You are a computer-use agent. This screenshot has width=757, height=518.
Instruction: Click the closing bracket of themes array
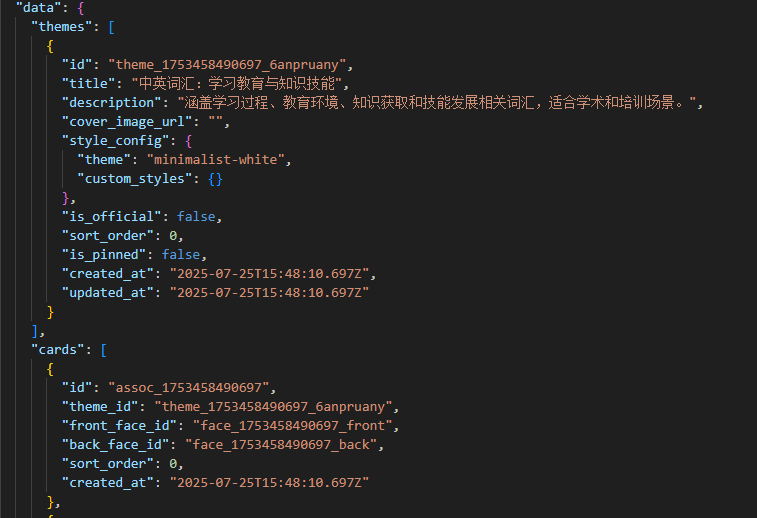click(35, 331)
